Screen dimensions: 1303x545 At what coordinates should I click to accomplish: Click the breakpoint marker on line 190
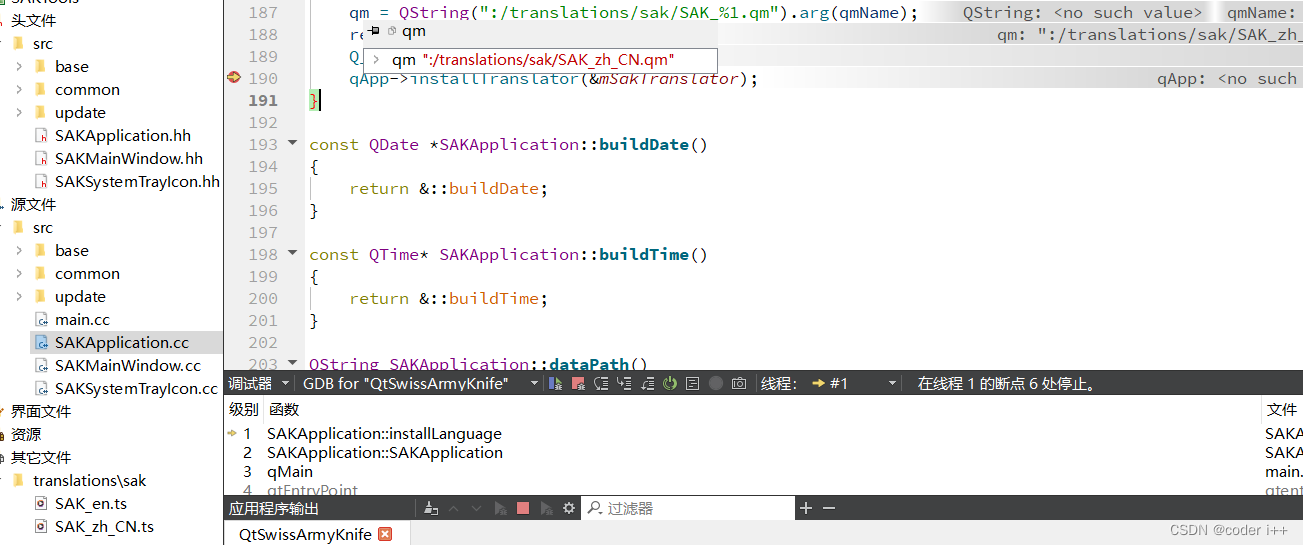point(234,78)
